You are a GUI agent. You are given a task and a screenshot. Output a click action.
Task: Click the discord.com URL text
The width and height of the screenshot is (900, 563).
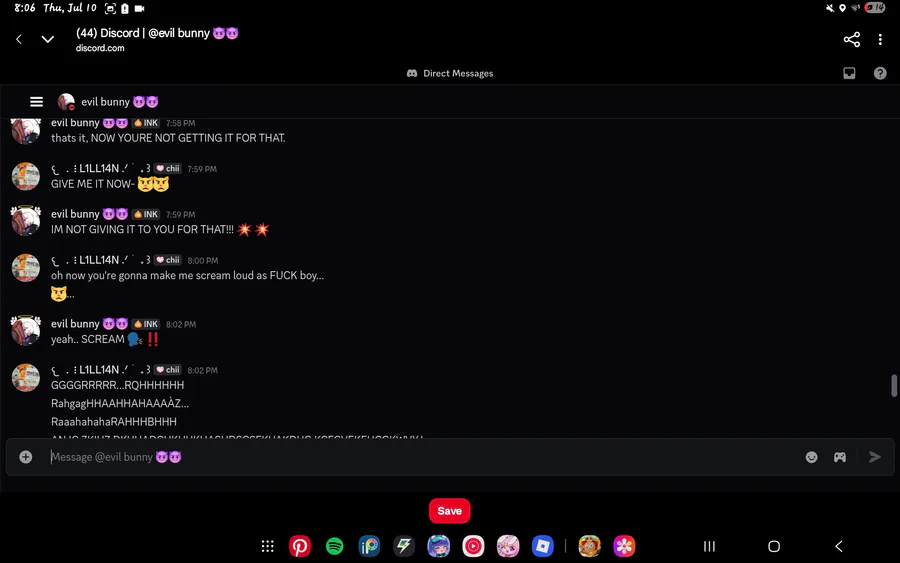pyautogui.click(x=100, y=48)
